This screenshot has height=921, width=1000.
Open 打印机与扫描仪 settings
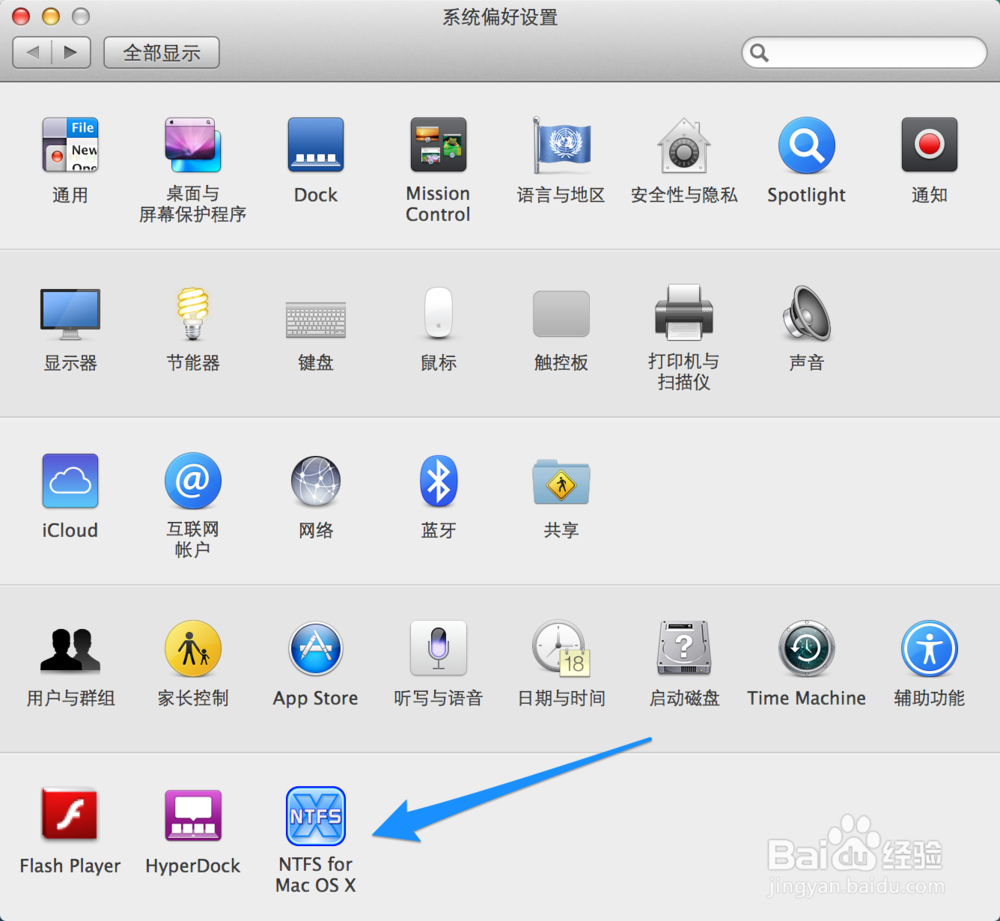(684, 314)
